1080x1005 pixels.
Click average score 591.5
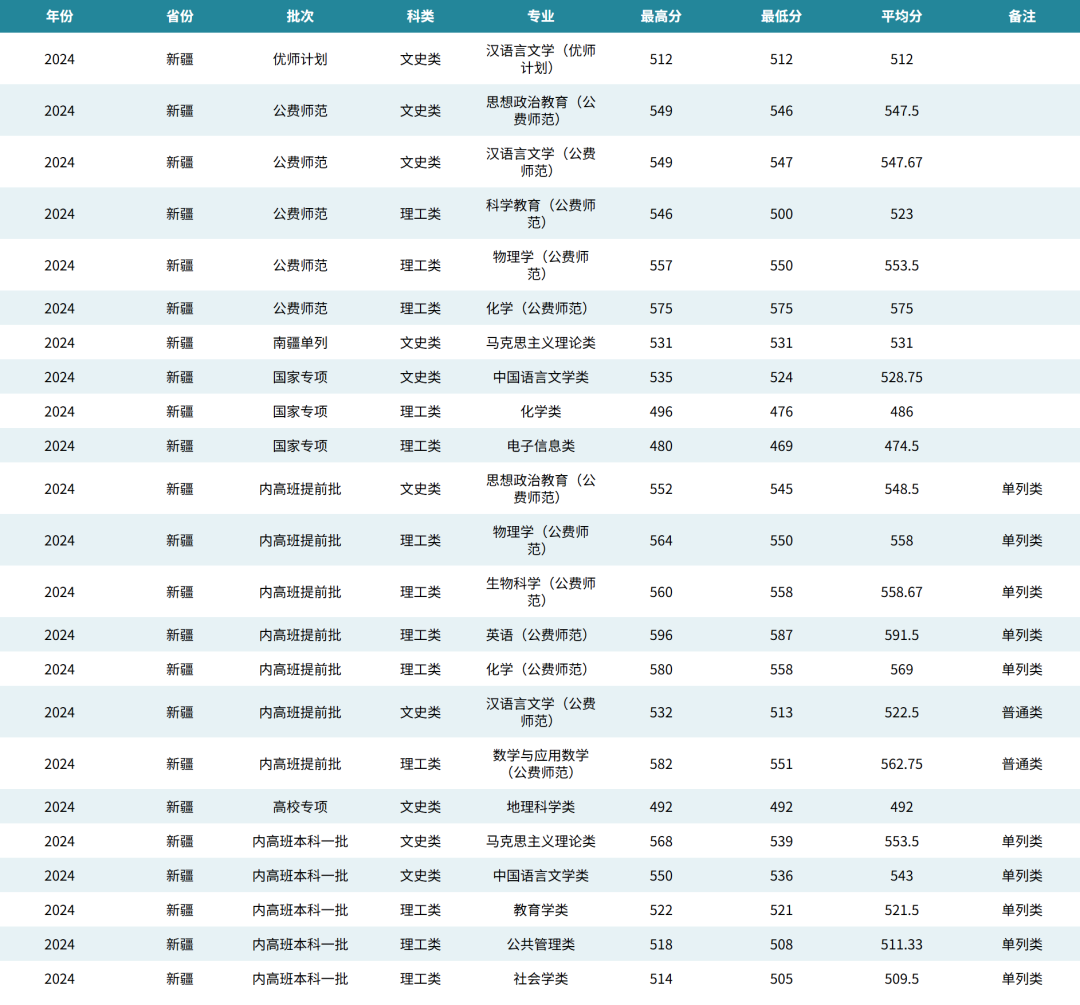(x=902, y=635)
